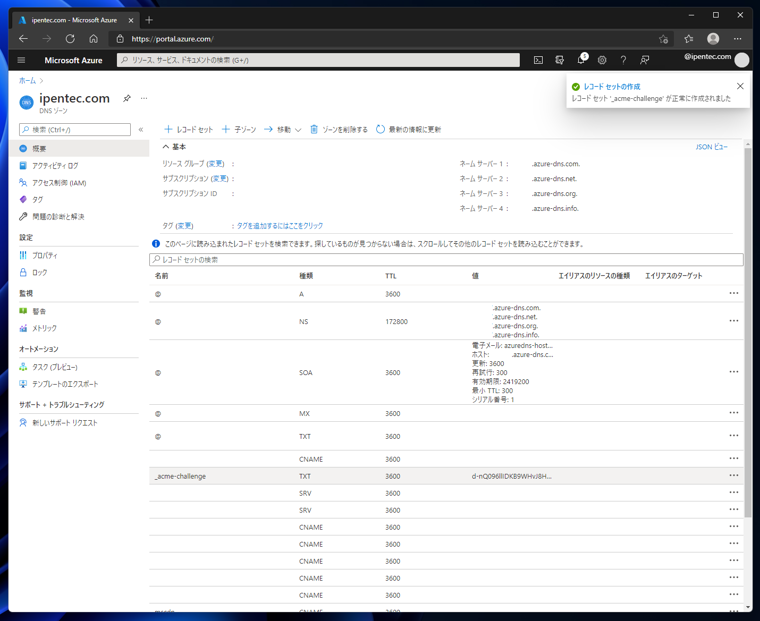Open browser profile icon
Image resolution: width=760 pixels, height=621 pixels.
coord(713,39)
